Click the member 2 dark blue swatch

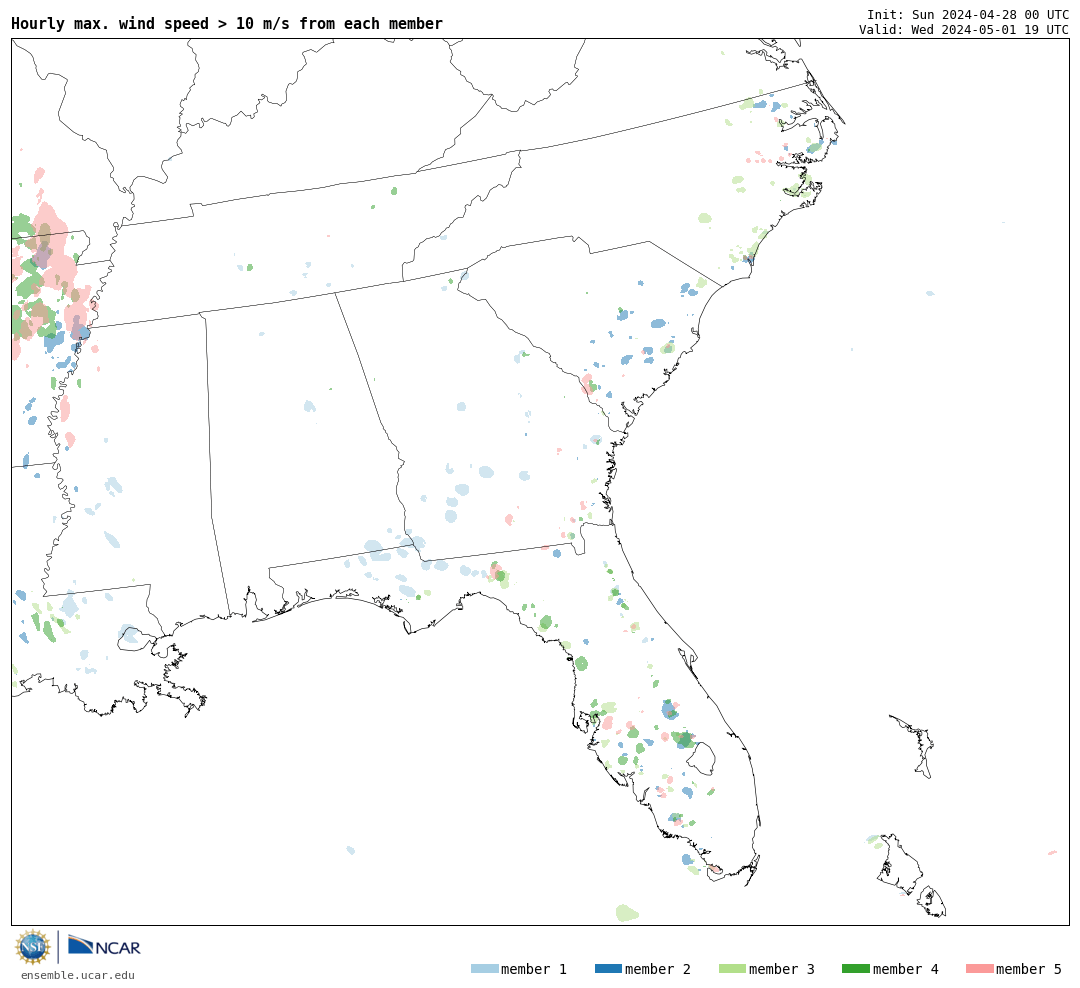pyautogui.click(x=608, y=969)
